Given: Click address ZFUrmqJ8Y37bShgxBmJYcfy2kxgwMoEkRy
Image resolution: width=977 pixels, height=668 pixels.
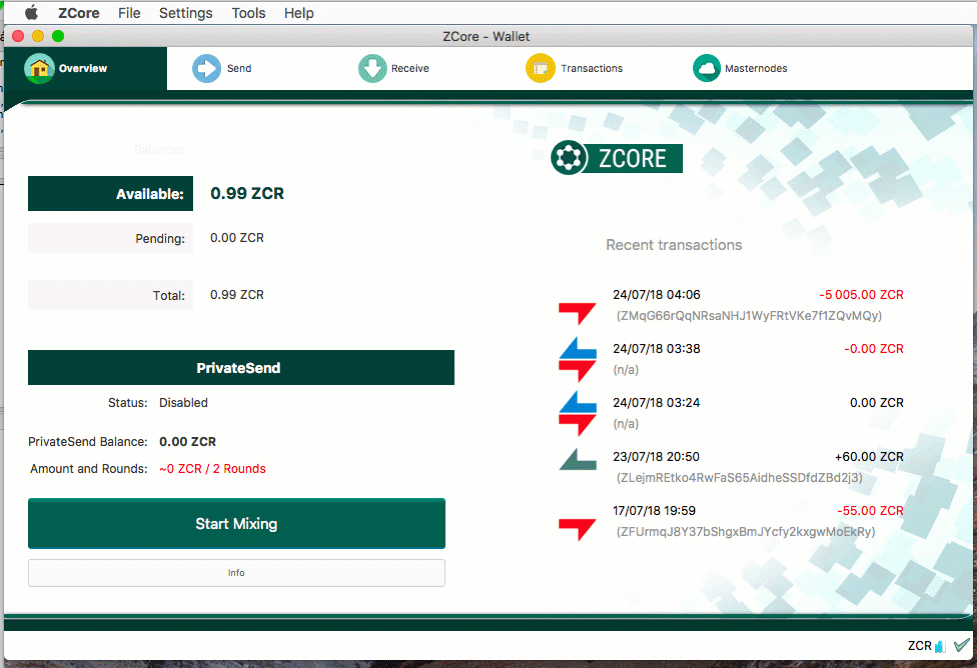Looking at the screenshot, I should [x=746, y=532].
